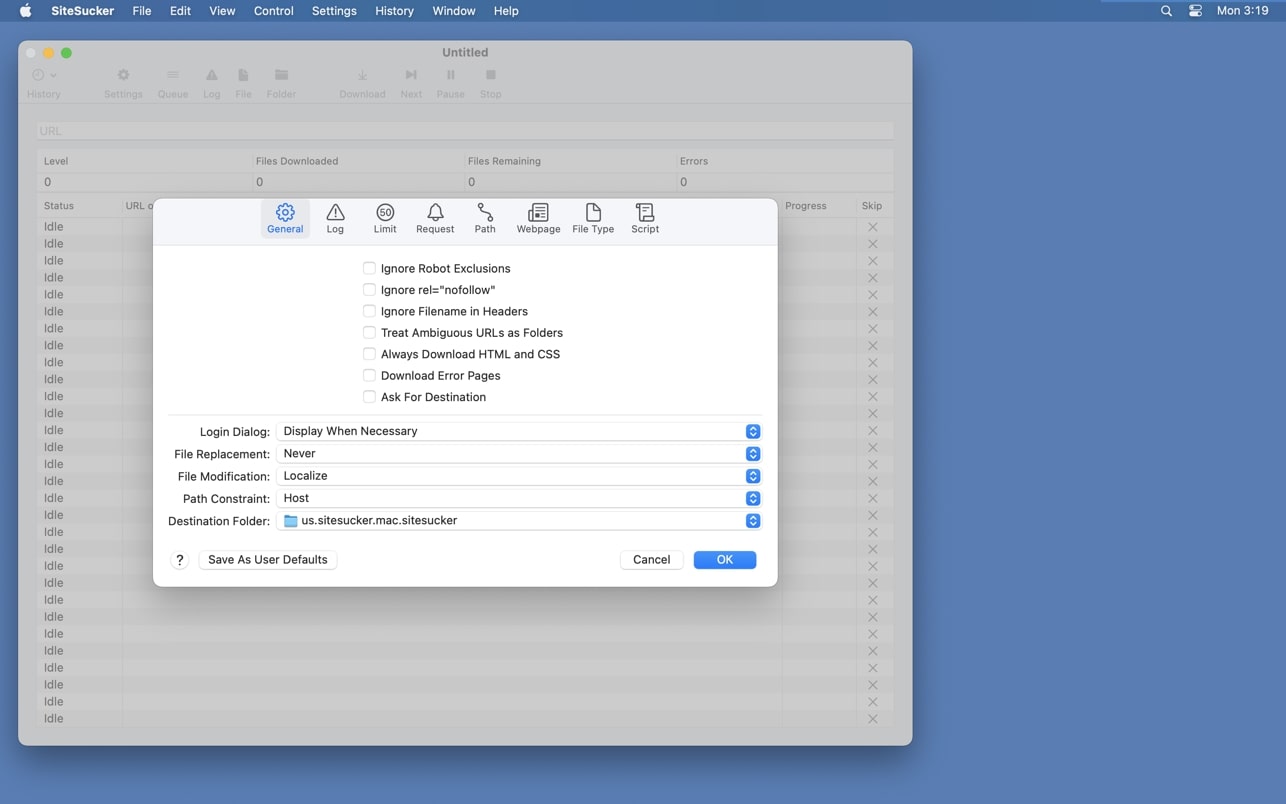The width and height of the screenshot is (1286, 804).
Task: Show the File Type settings
Action: coord(593,218)
